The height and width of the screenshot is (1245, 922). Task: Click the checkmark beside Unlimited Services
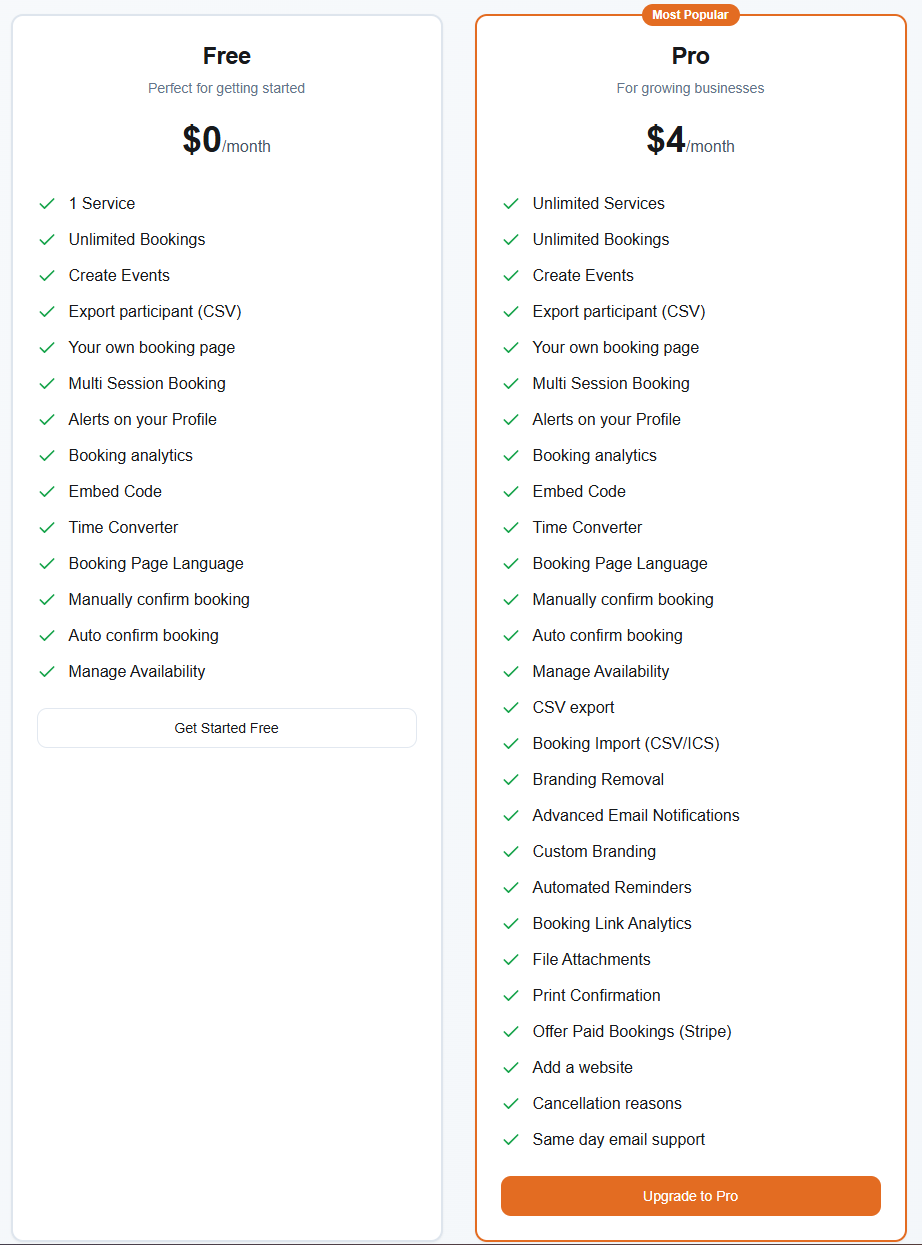511,203
